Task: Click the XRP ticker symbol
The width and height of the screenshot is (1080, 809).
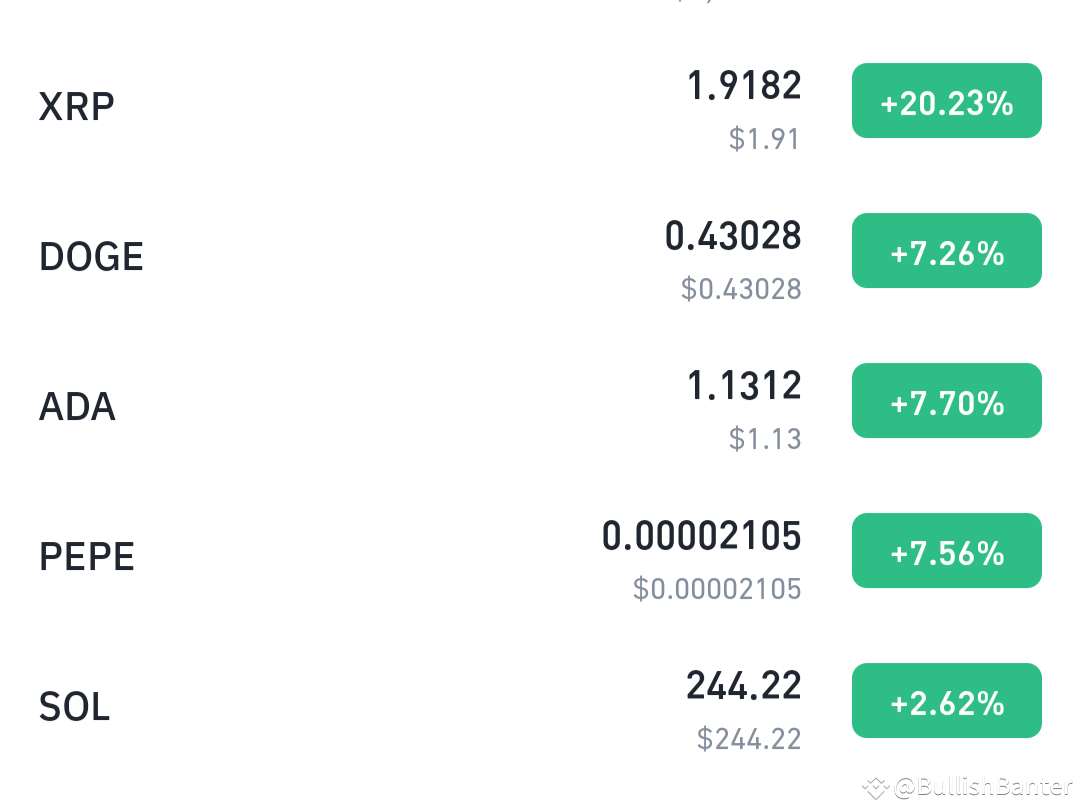Action: [76, 106]
